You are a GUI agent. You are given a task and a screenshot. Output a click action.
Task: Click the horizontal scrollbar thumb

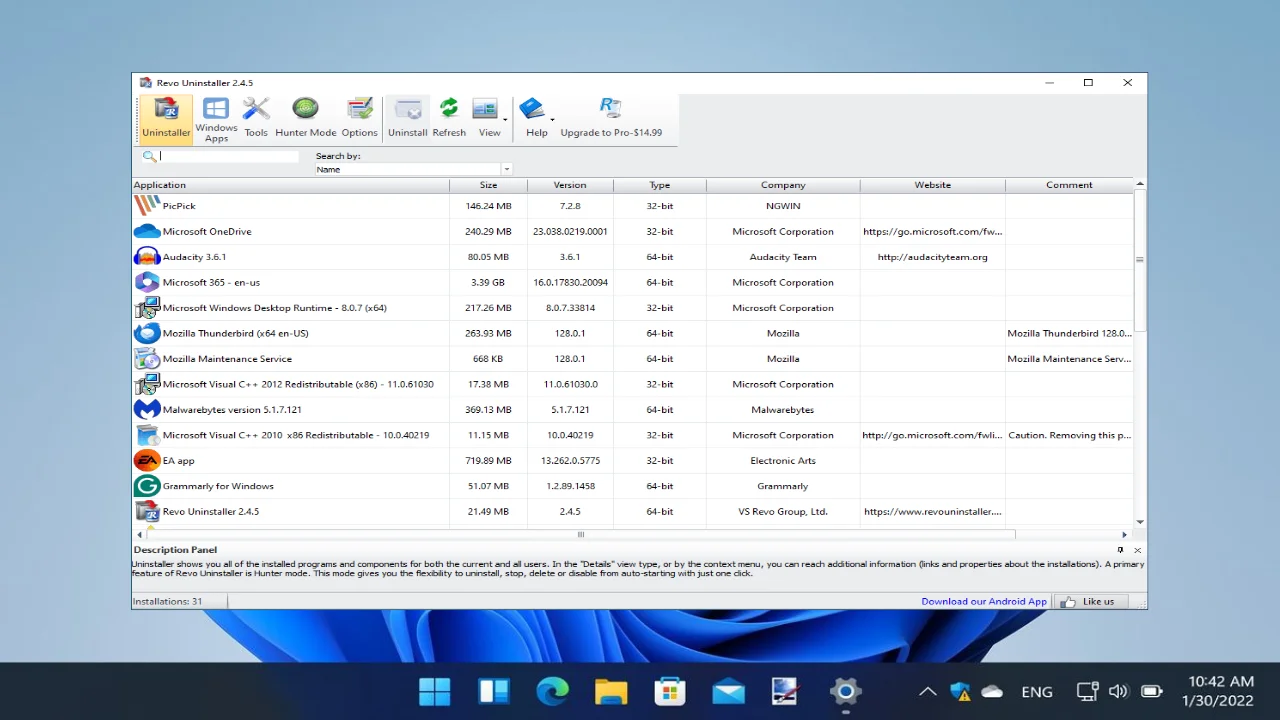pos(581,534)
